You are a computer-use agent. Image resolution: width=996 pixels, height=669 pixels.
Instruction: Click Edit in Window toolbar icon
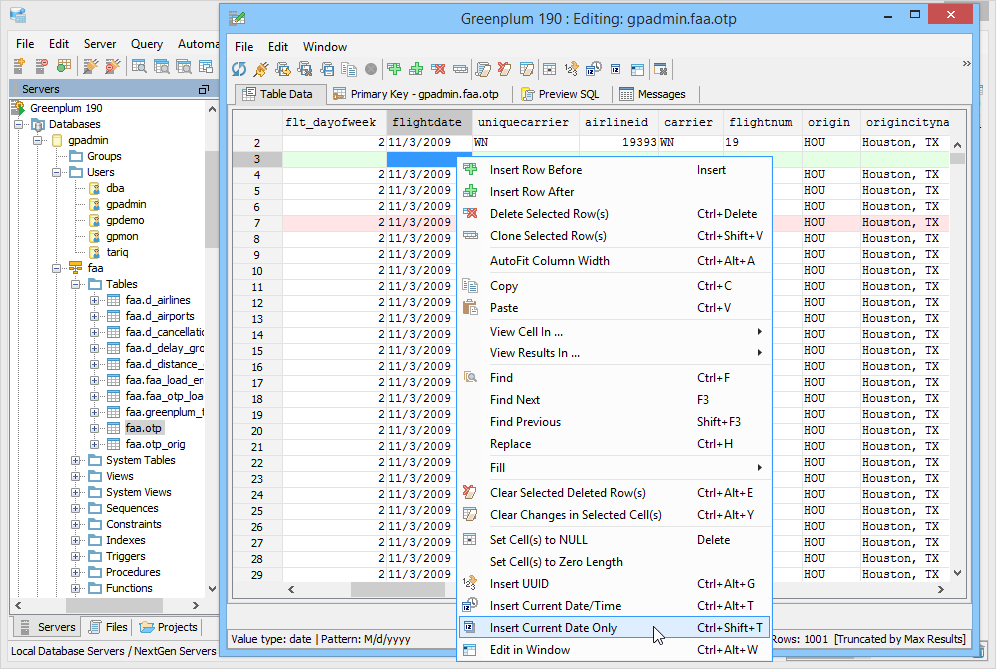point(638,69)
